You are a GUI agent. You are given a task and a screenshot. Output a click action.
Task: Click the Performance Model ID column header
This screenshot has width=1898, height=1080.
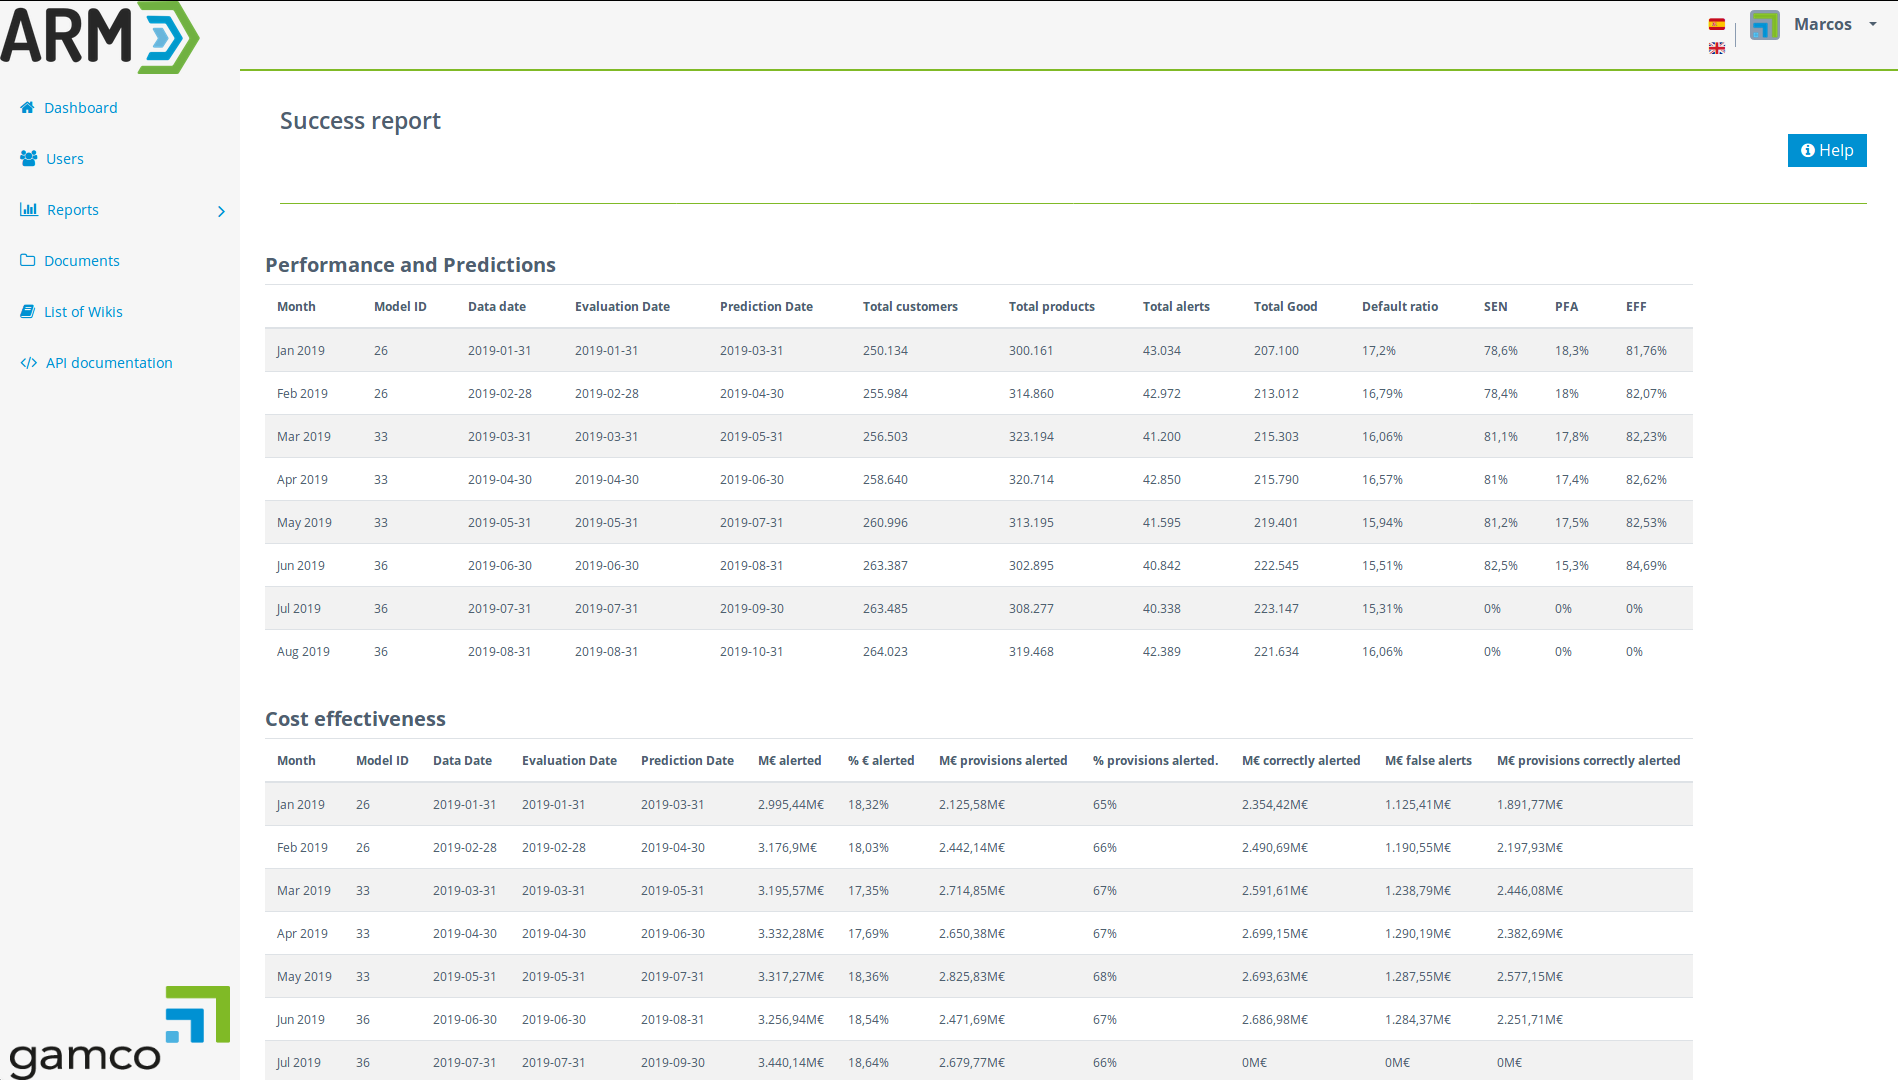400,307
